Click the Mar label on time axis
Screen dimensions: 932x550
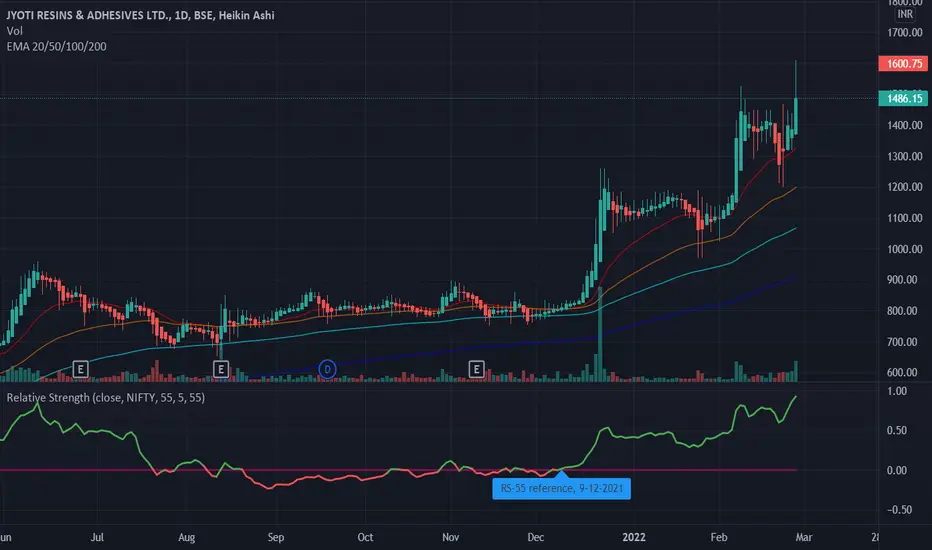click(x=804, y=537)
